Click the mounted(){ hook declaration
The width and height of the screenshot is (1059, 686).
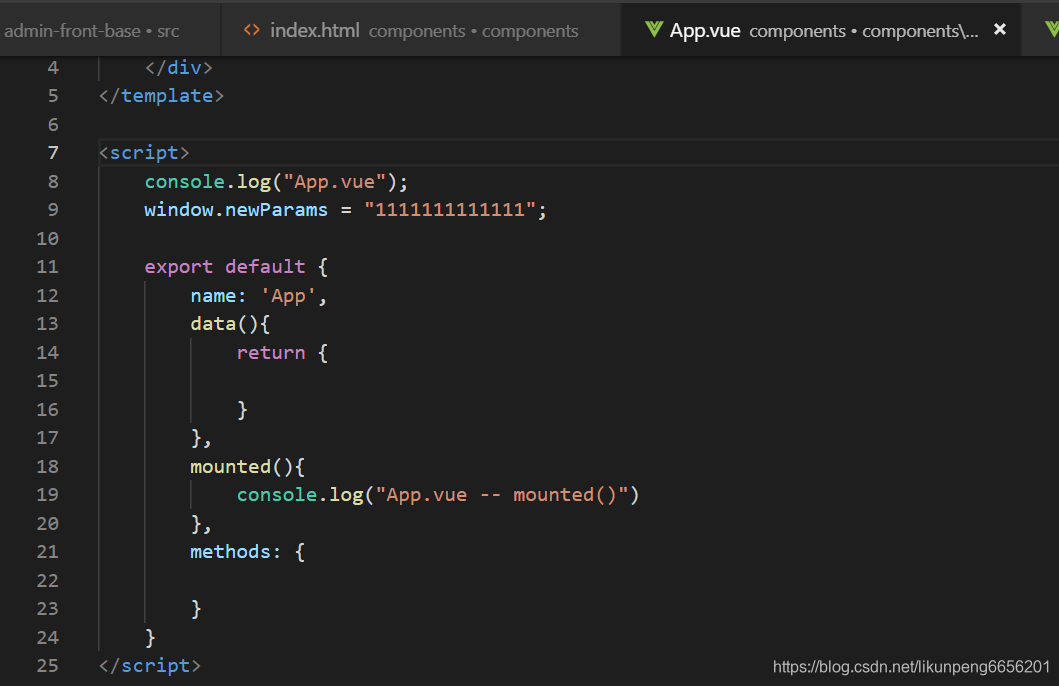tap(248, 467)
